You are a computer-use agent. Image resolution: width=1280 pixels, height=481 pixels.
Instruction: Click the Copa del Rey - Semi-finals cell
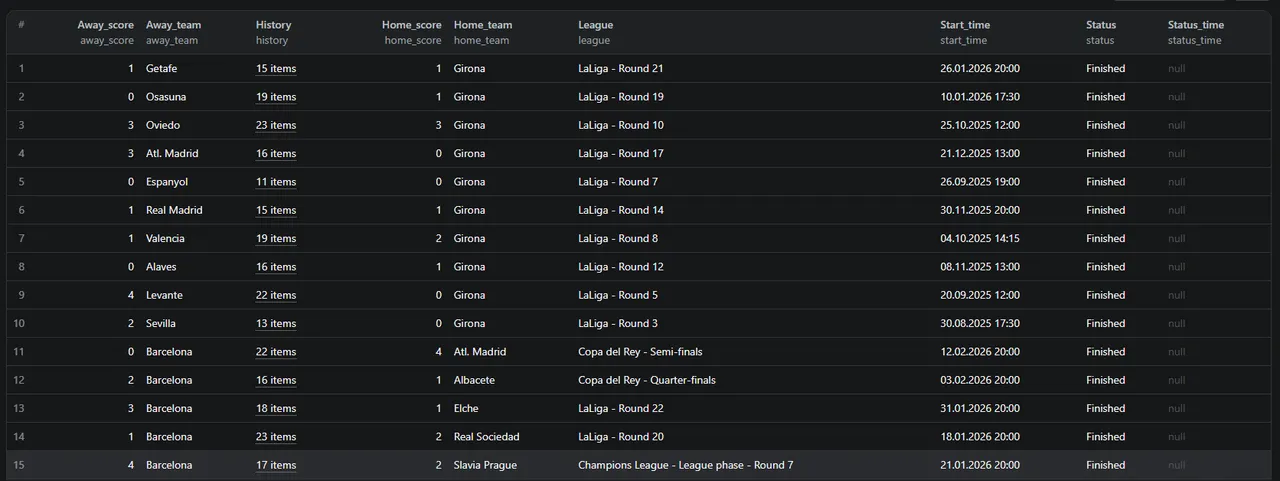coord(640,352)
